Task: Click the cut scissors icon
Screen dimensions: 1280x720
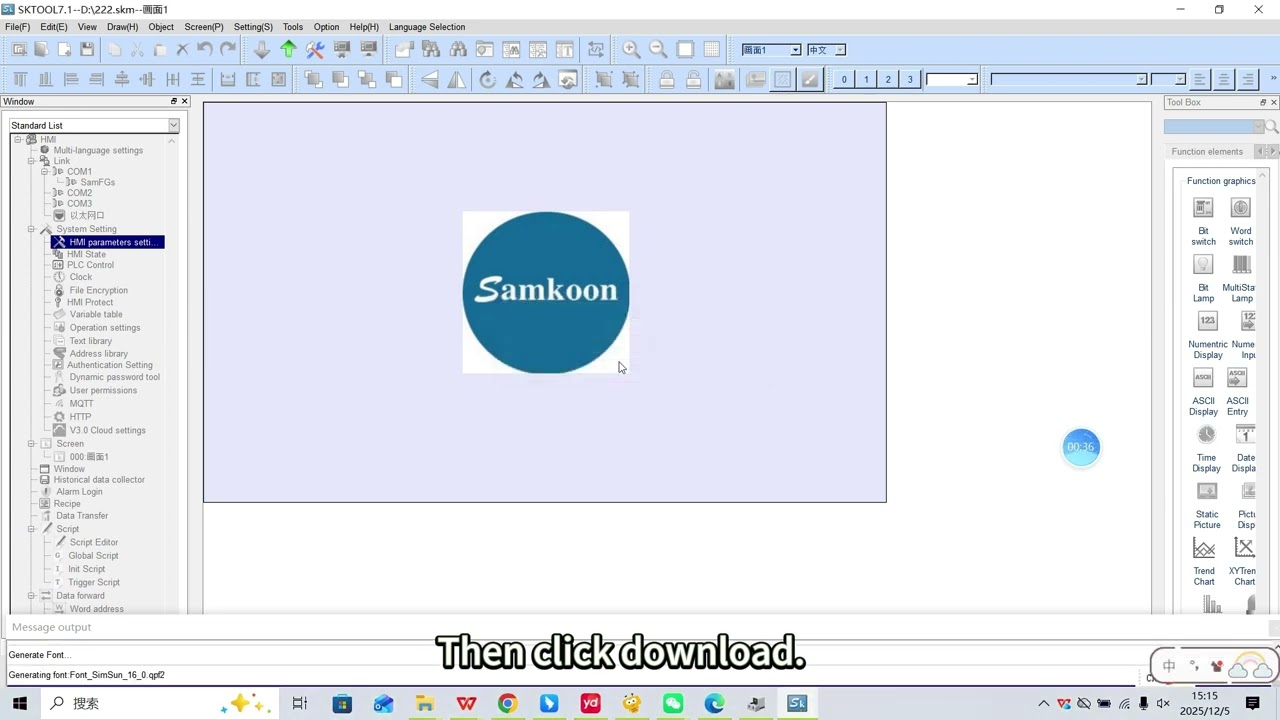Action: (x=137, y=49)
